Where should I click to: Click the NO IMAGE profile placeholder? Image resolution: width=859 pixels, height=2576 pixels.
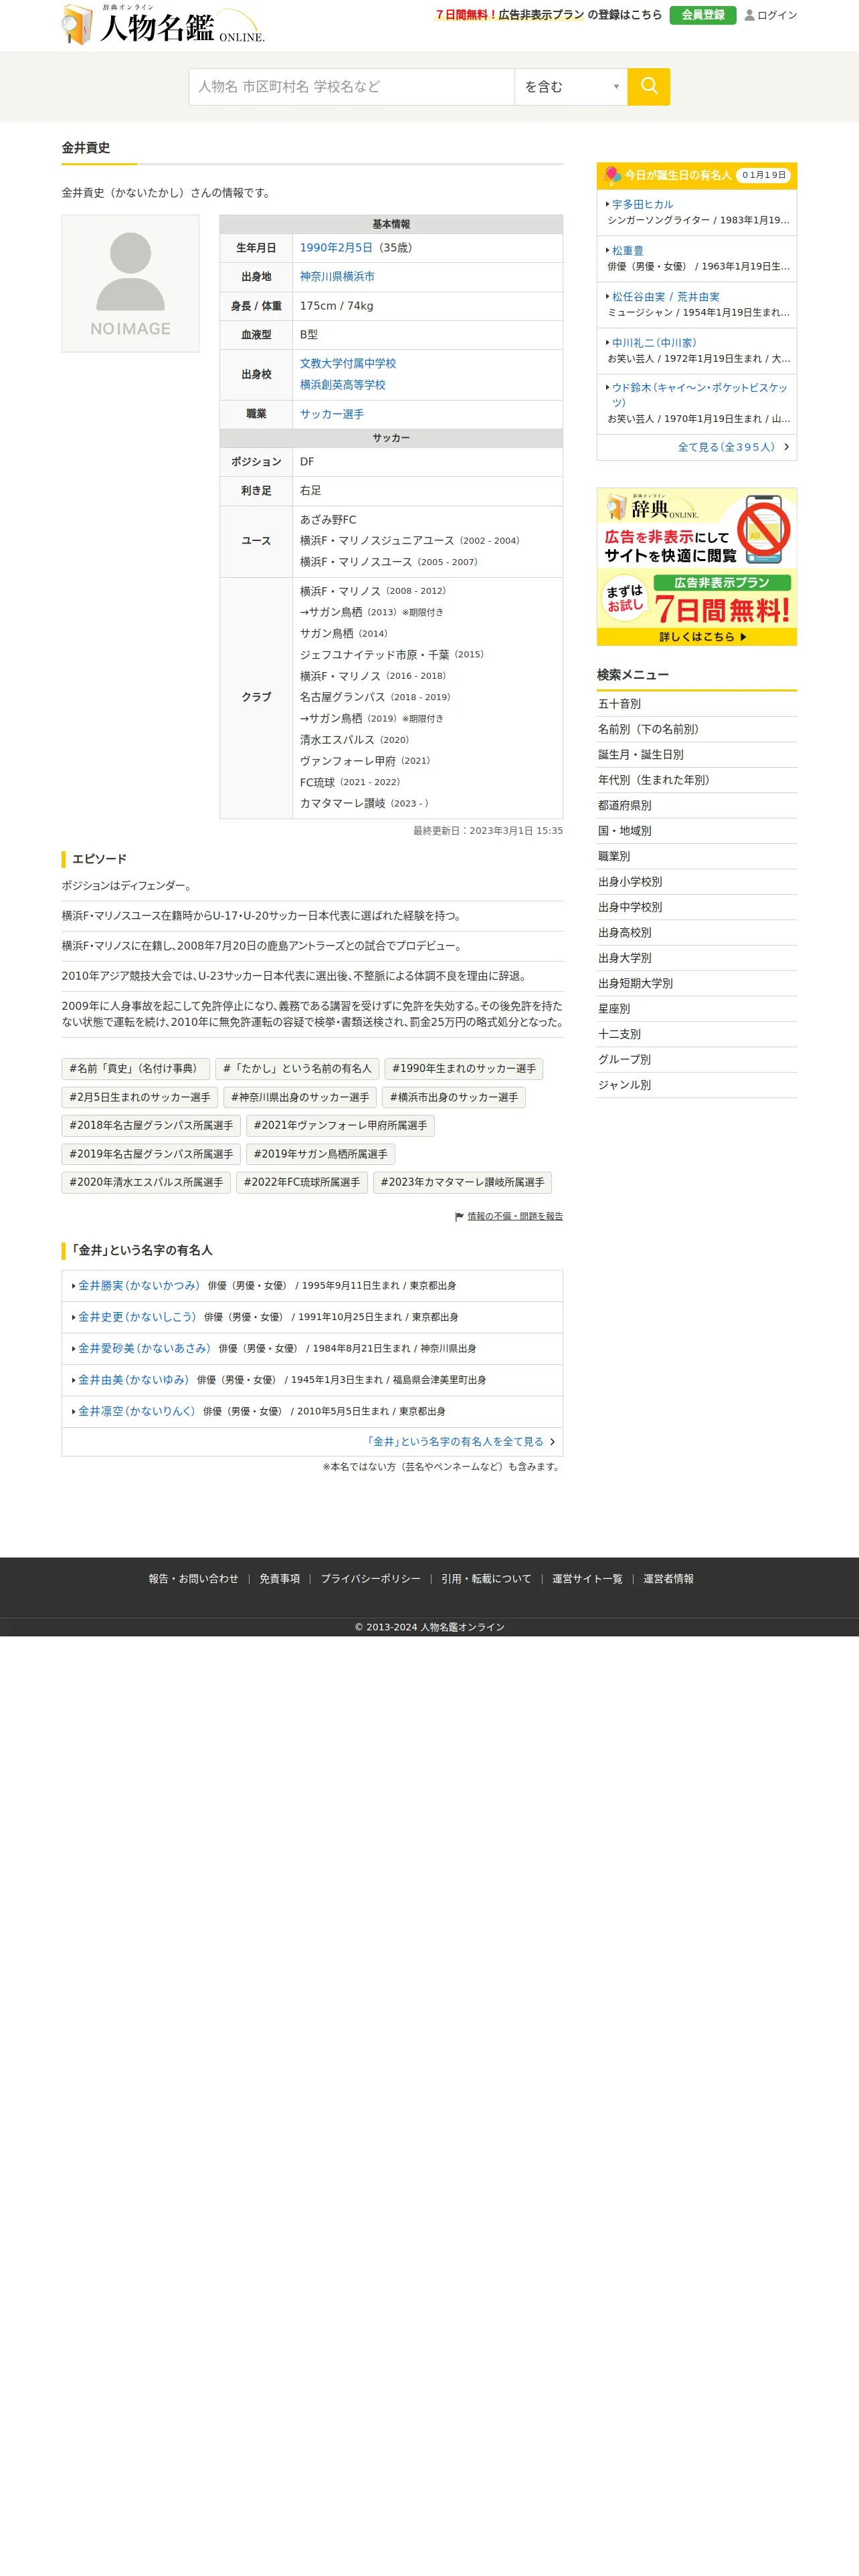130,284
